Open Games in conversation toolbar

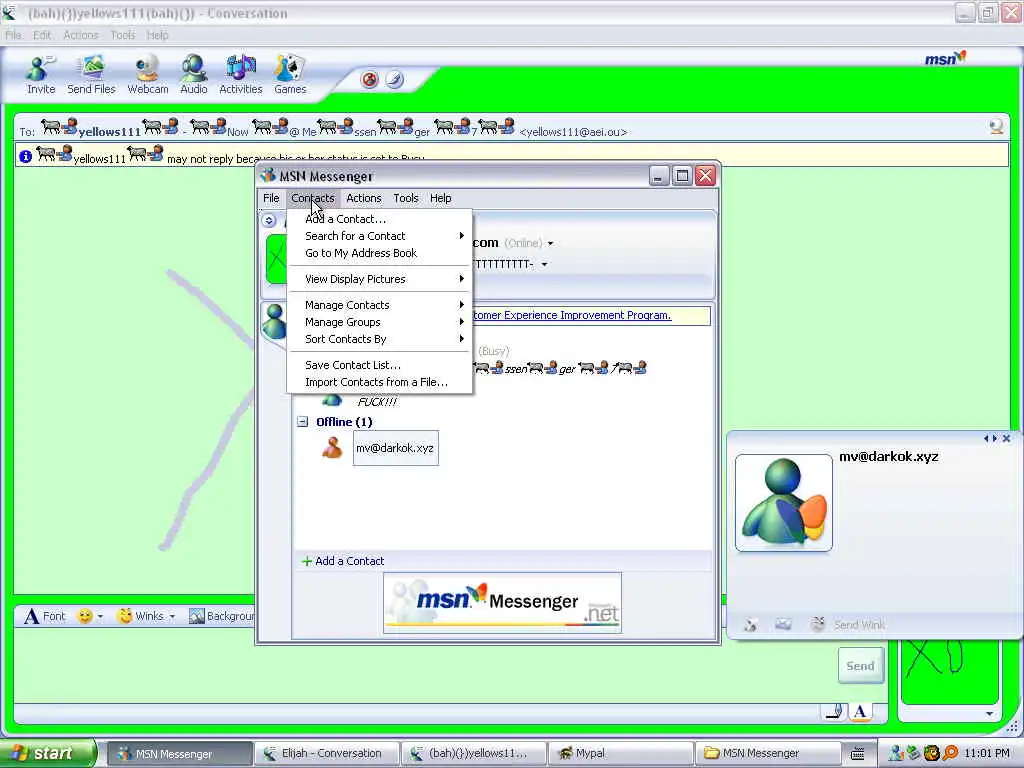pos(290,75)
